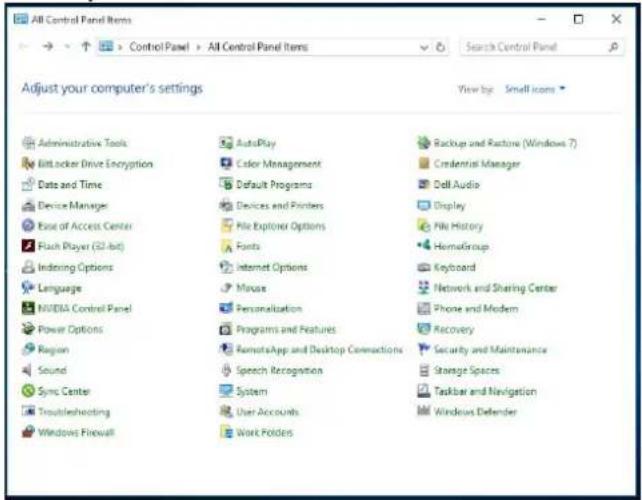Click the All Control Panel Items breadcrumb
The image size is (642, 500).
tap(258, 47)
